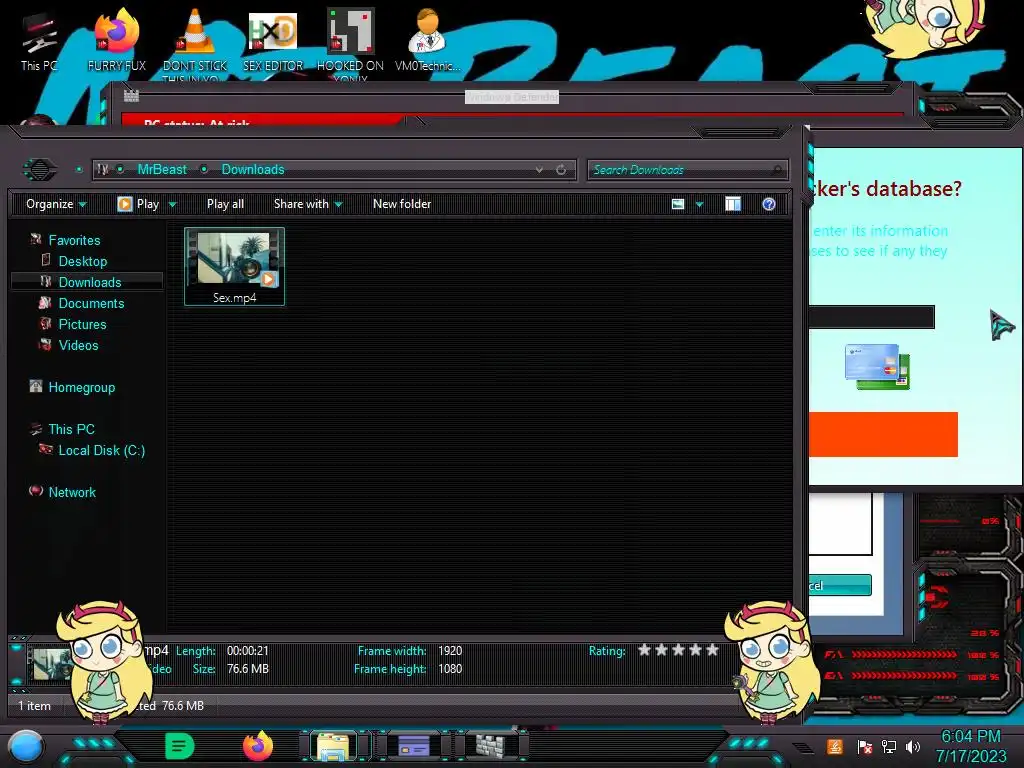Click the Frame width value 1920
This screenshot has width=1024, height=768.
pyautogui.click(x=450, y=650)
